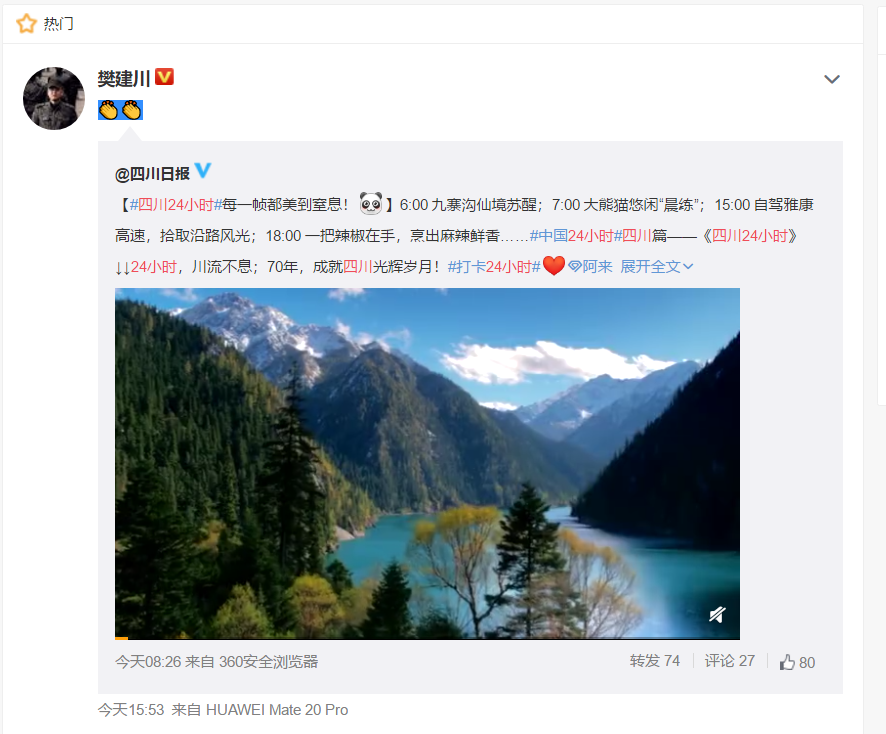Click the panda emoji in the post text
This screenshot has width=886, height=734.
click(x=371, y=204)
